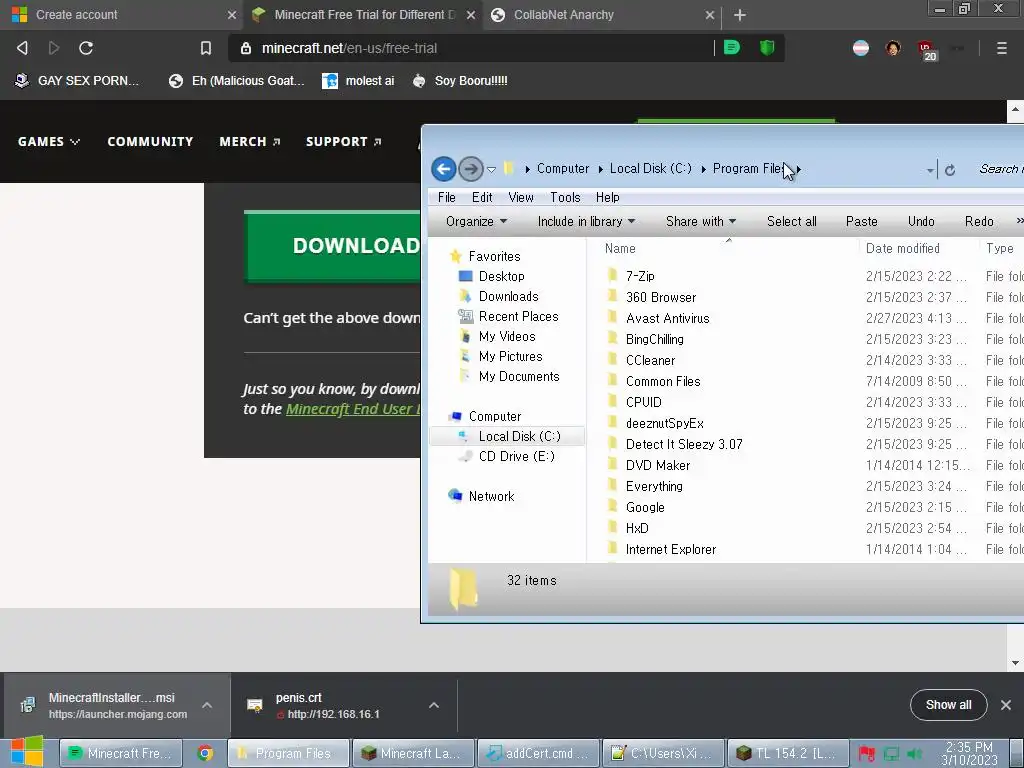Select Desktop in Favorites

point(501,276)
